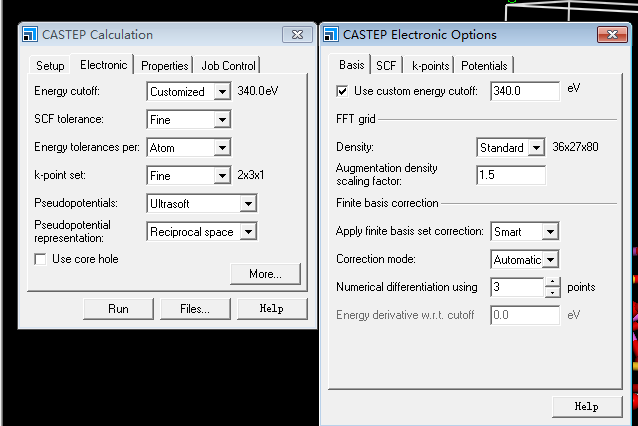Click the Numerical differentiation points field
The image size is (638, 426).
(518, 287)
